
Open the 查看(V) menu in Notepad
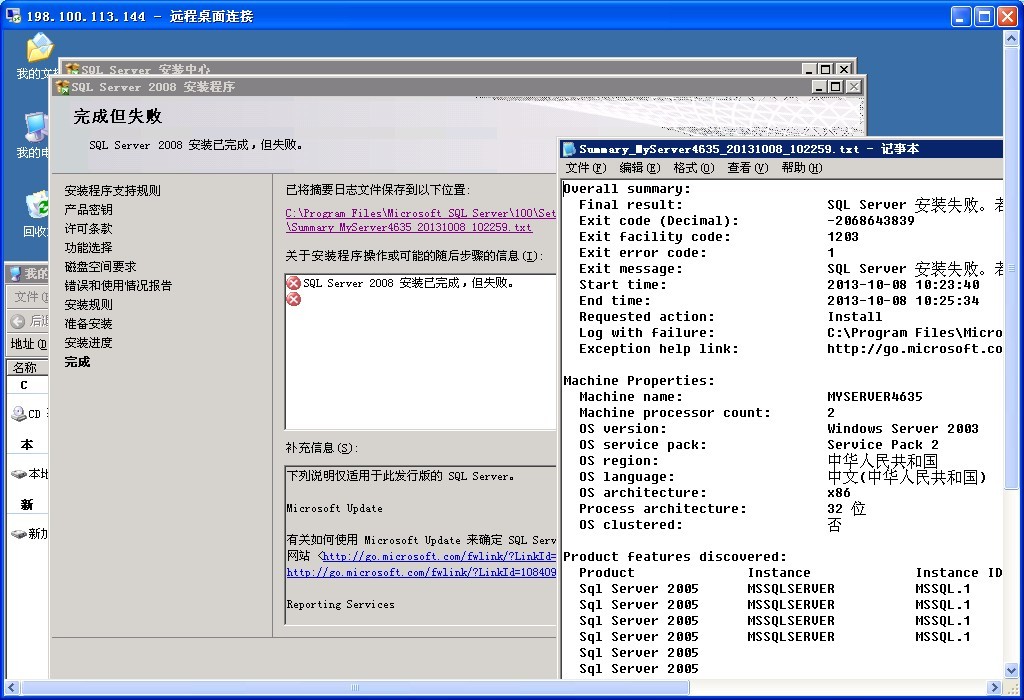(x=746, y=167)
